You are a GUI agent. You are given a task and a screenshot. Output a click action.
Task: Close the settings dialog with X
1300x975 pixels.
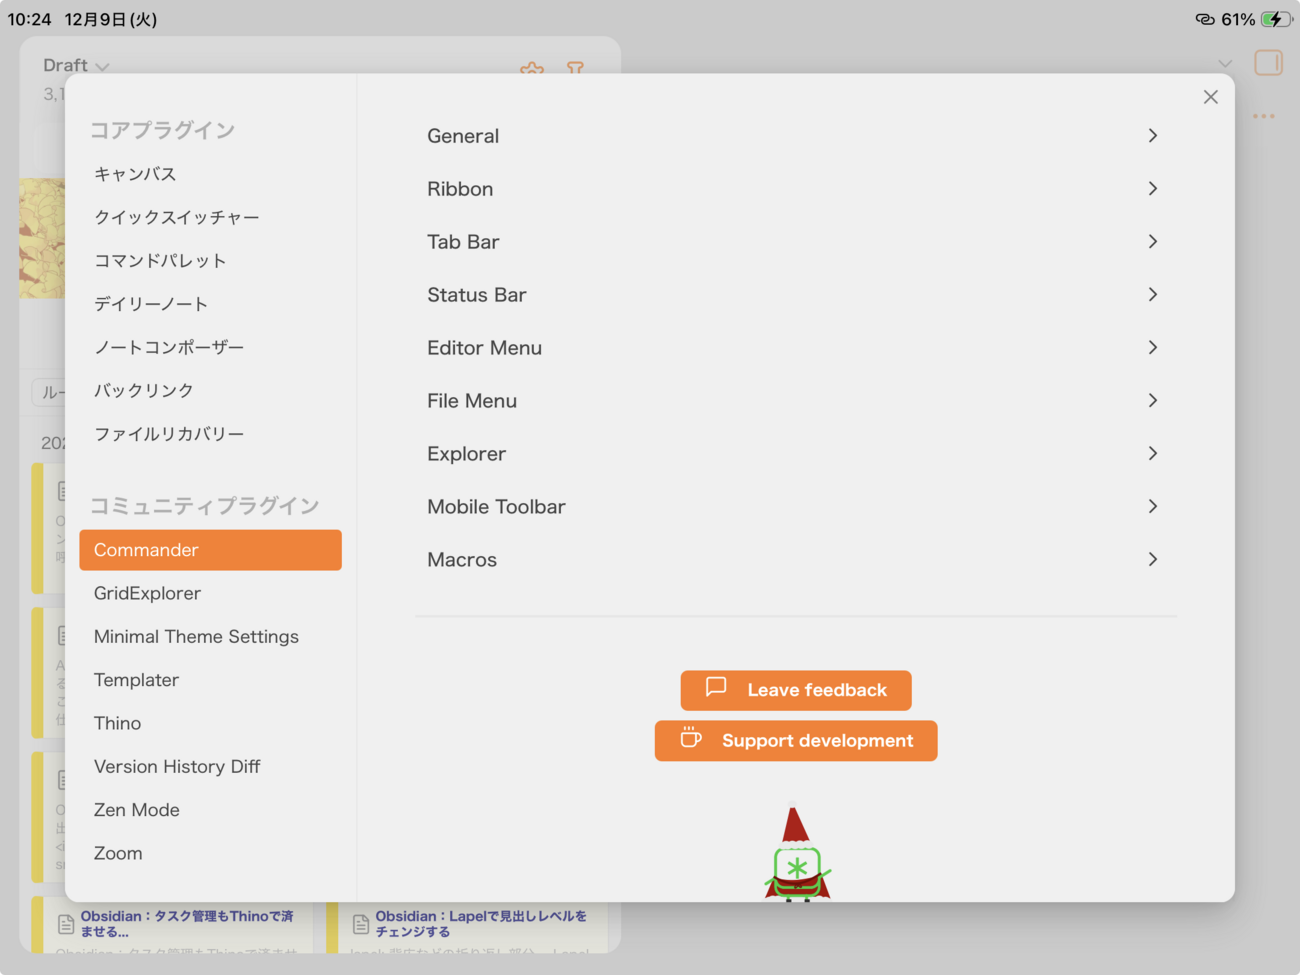[x=1210, y=97]
